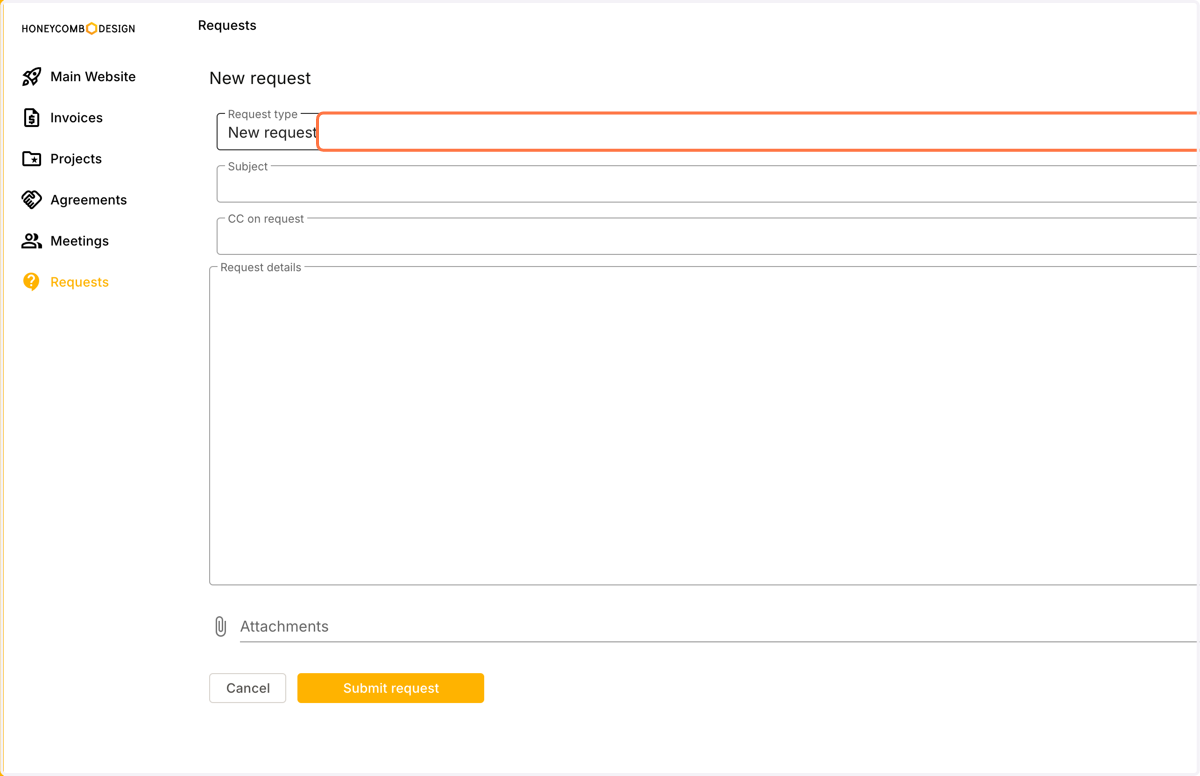Image resolution: width=1200 pixels, height=776 pixels.
Task: Click into the Subject field
Action: point(707,184)
